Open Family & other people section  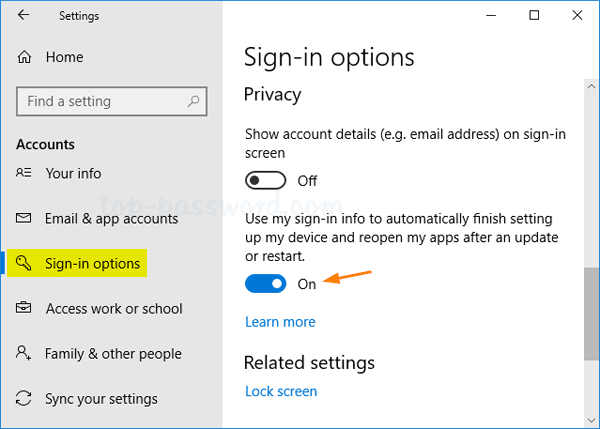tap(113, 353)
